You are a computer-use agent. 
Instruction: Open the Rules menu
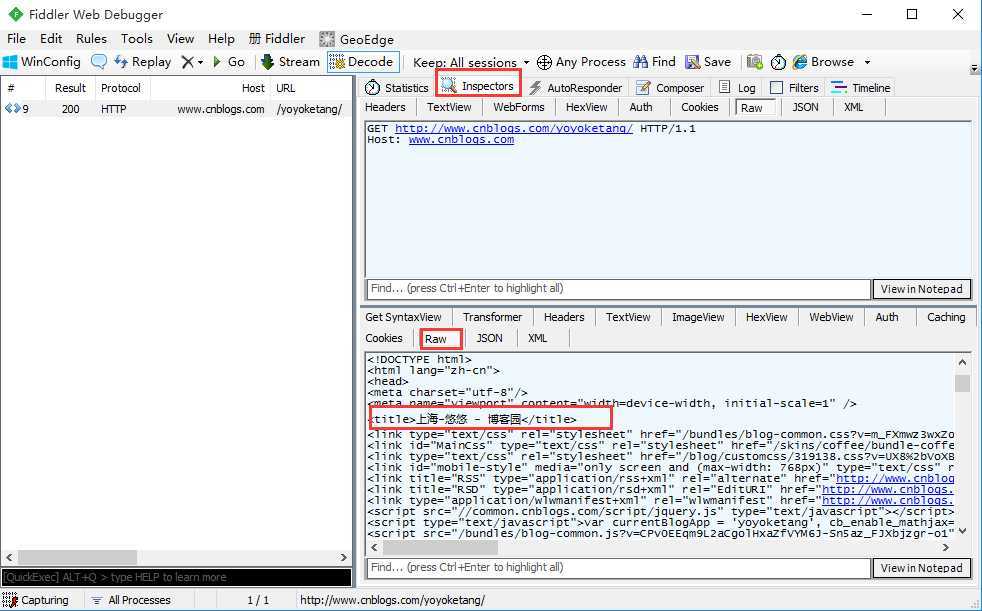(x=91, y=39)
